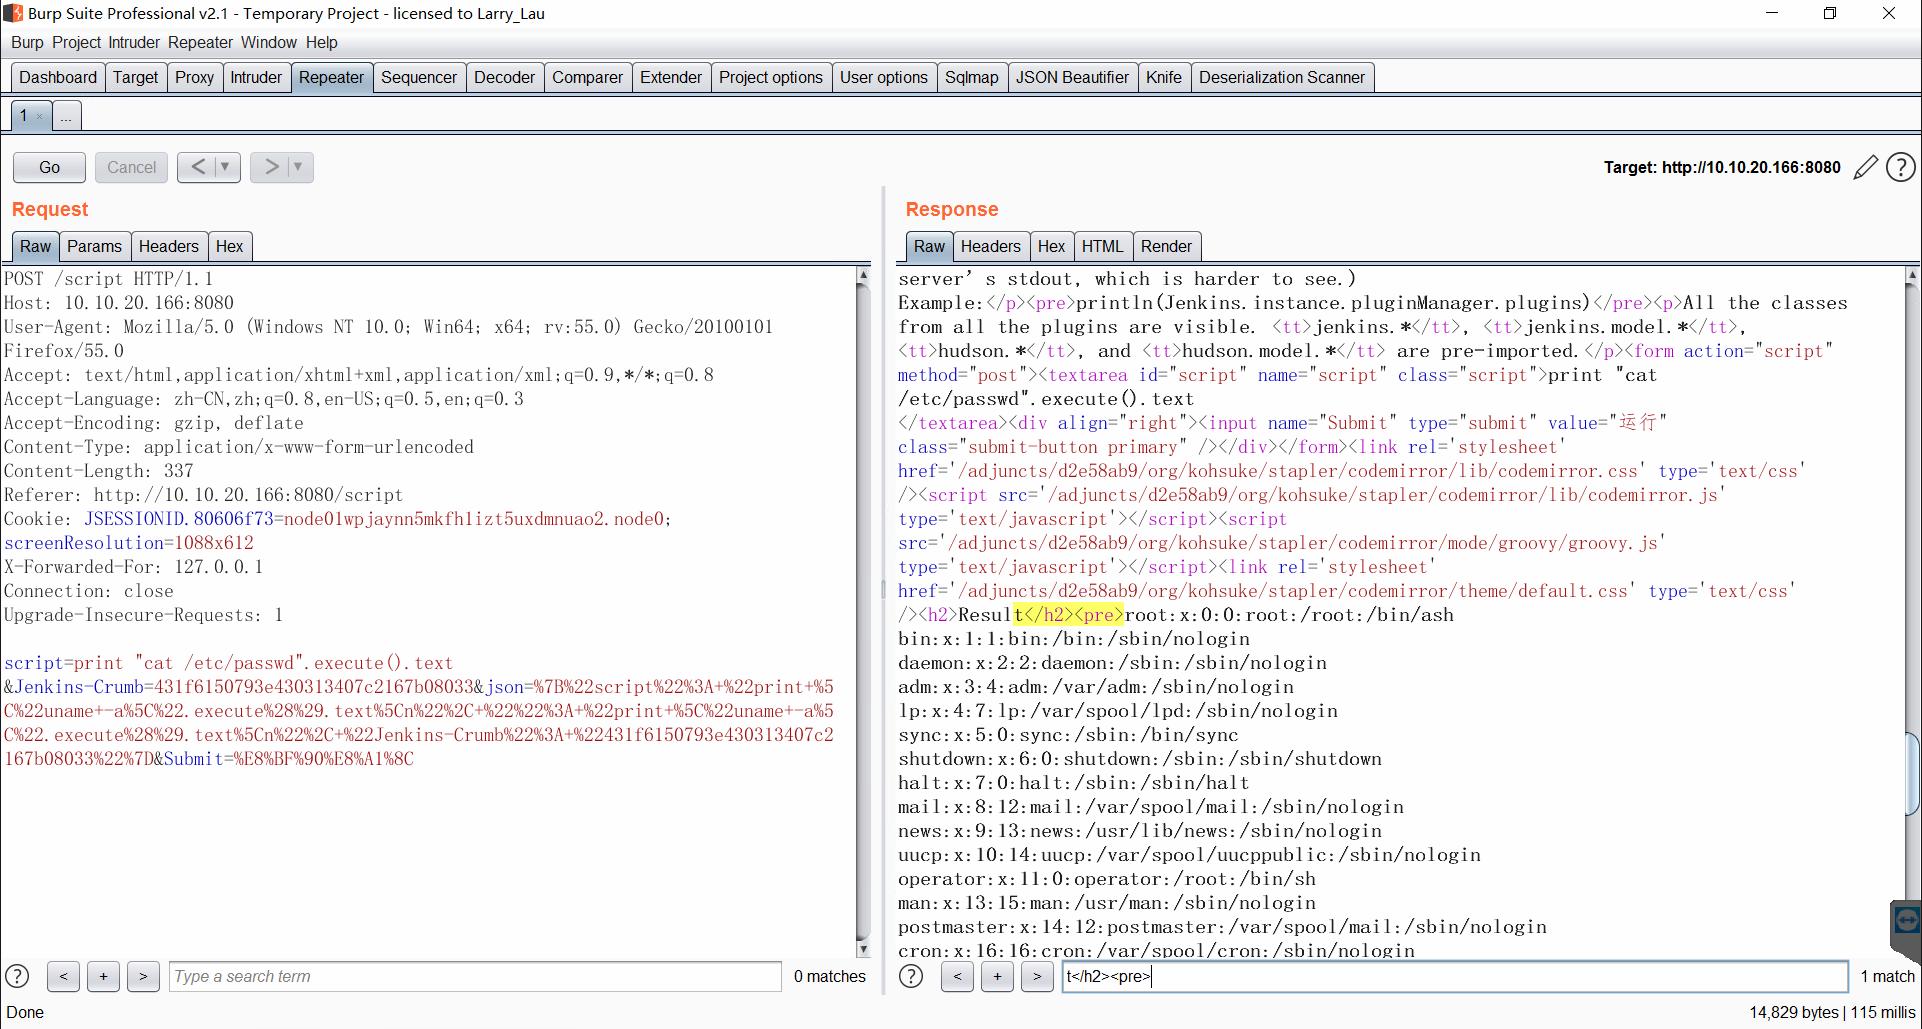Click the JSESSIONID cookie line
Screen dimensions: 1922x1029
click(x=338, y=519)
